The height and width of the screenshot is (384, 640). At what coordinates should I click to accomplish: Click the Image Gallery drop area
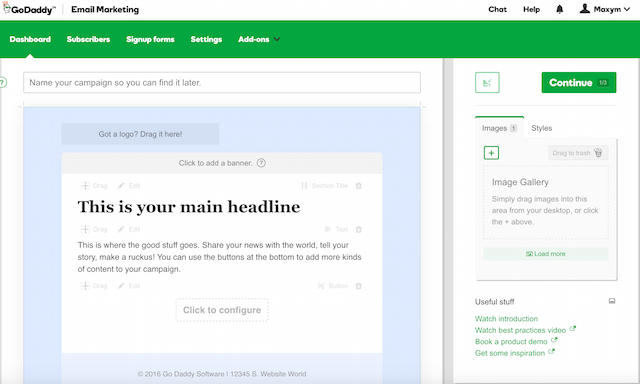coord(546,202)
